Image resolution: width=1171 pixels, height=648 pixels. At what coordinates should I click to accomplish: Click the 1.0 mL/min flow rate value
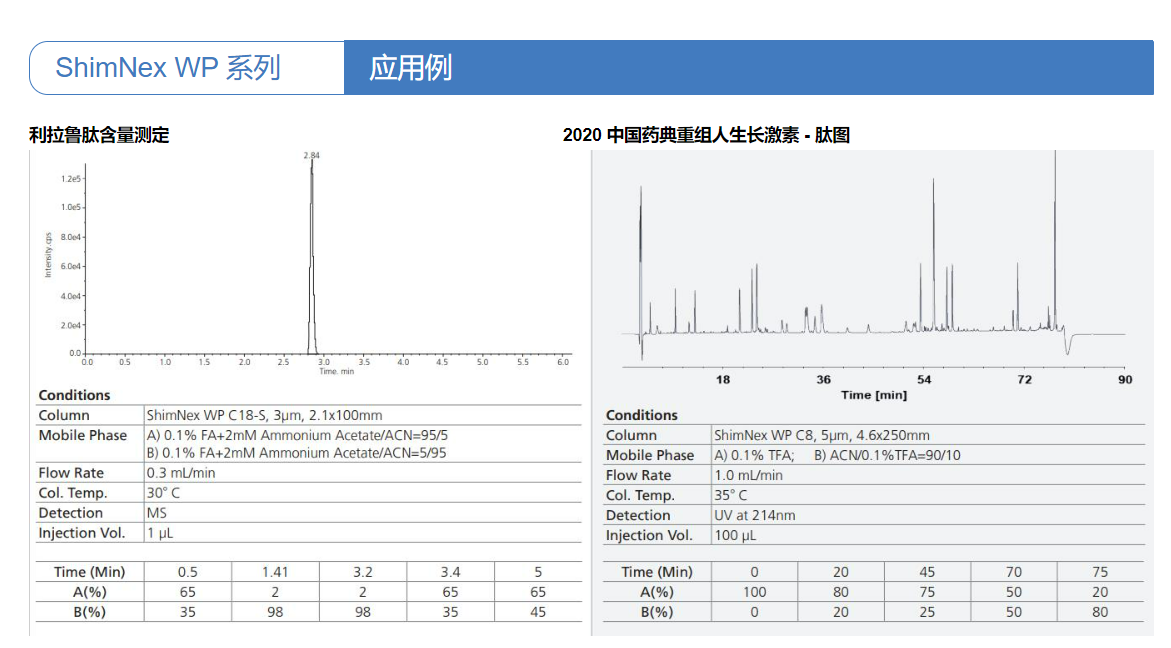tap(748, 475)
